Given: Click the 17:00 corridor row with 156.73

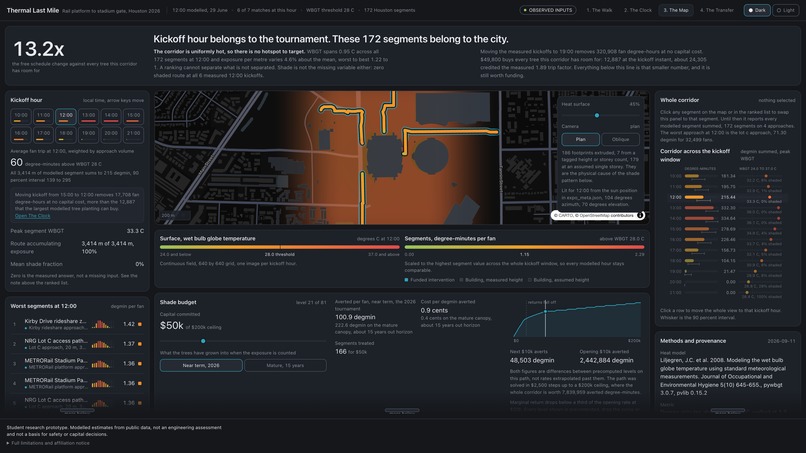Looking at the screenshot, I should click(727, 250).
